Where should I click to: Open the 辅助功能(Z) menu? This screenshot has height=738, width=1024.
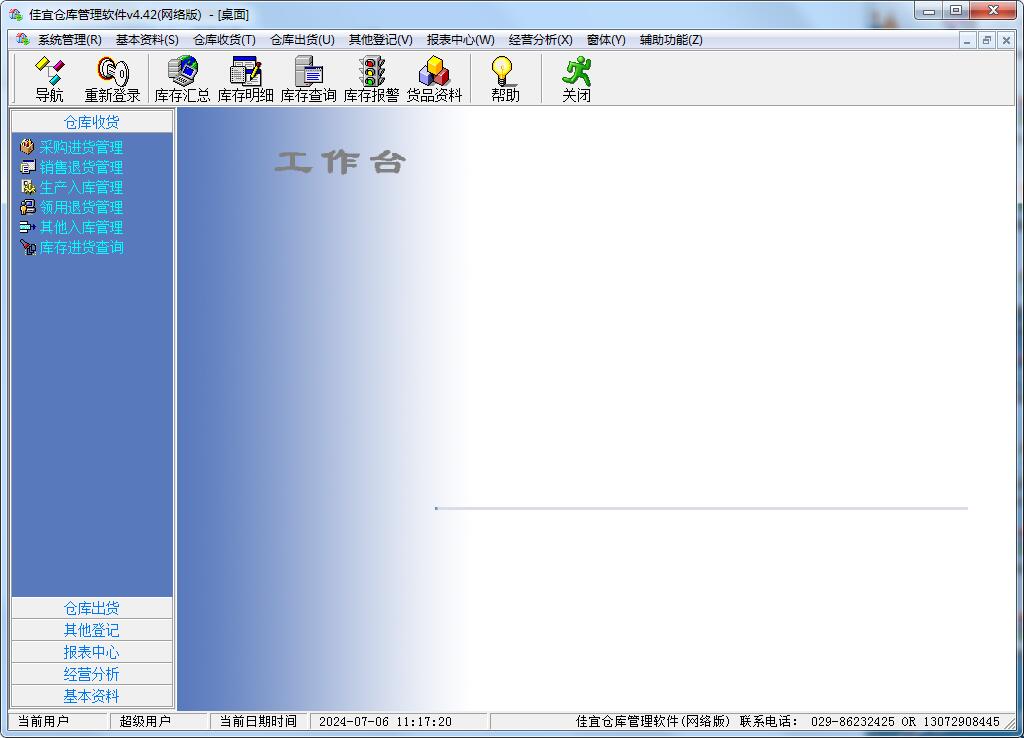(x=671, y=40)
